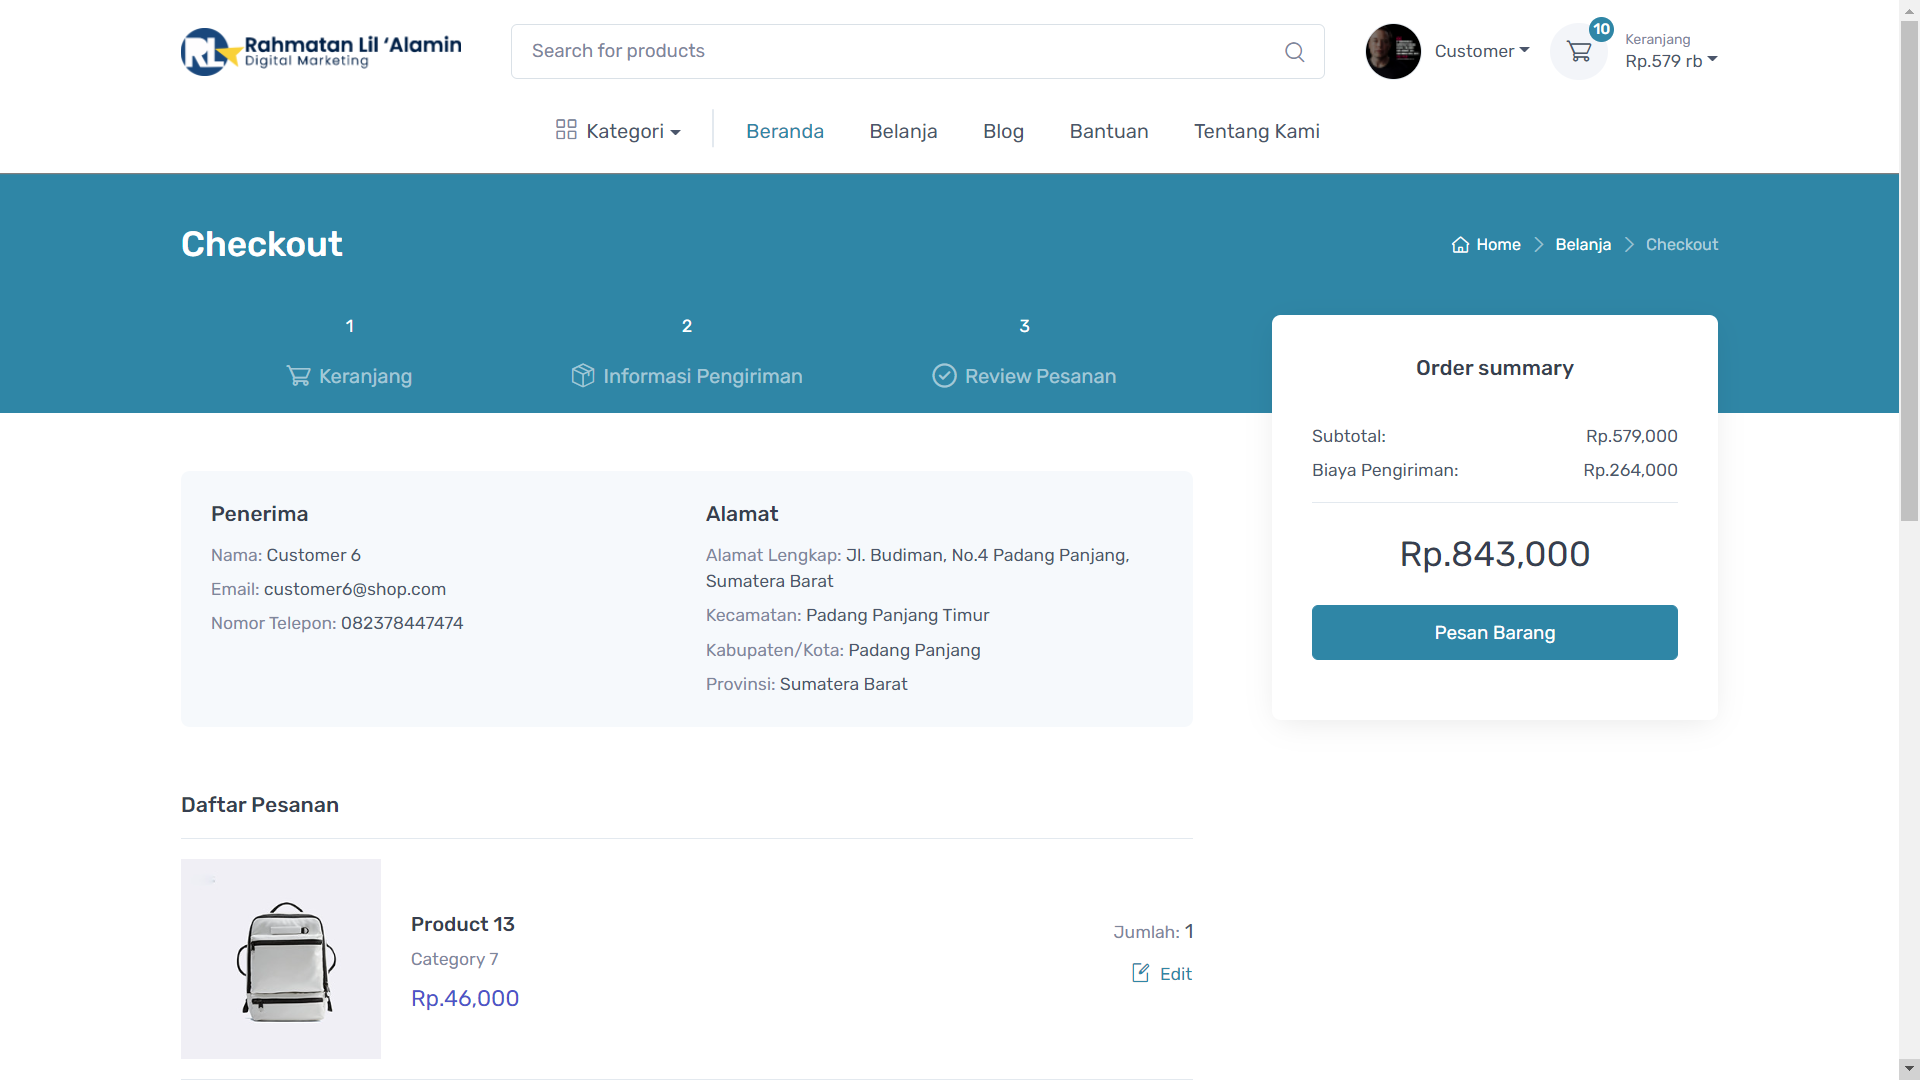Viewport: 1920px width, 1080px height.
Task: Open the Blog menu item
Action: coord(1003,132)
